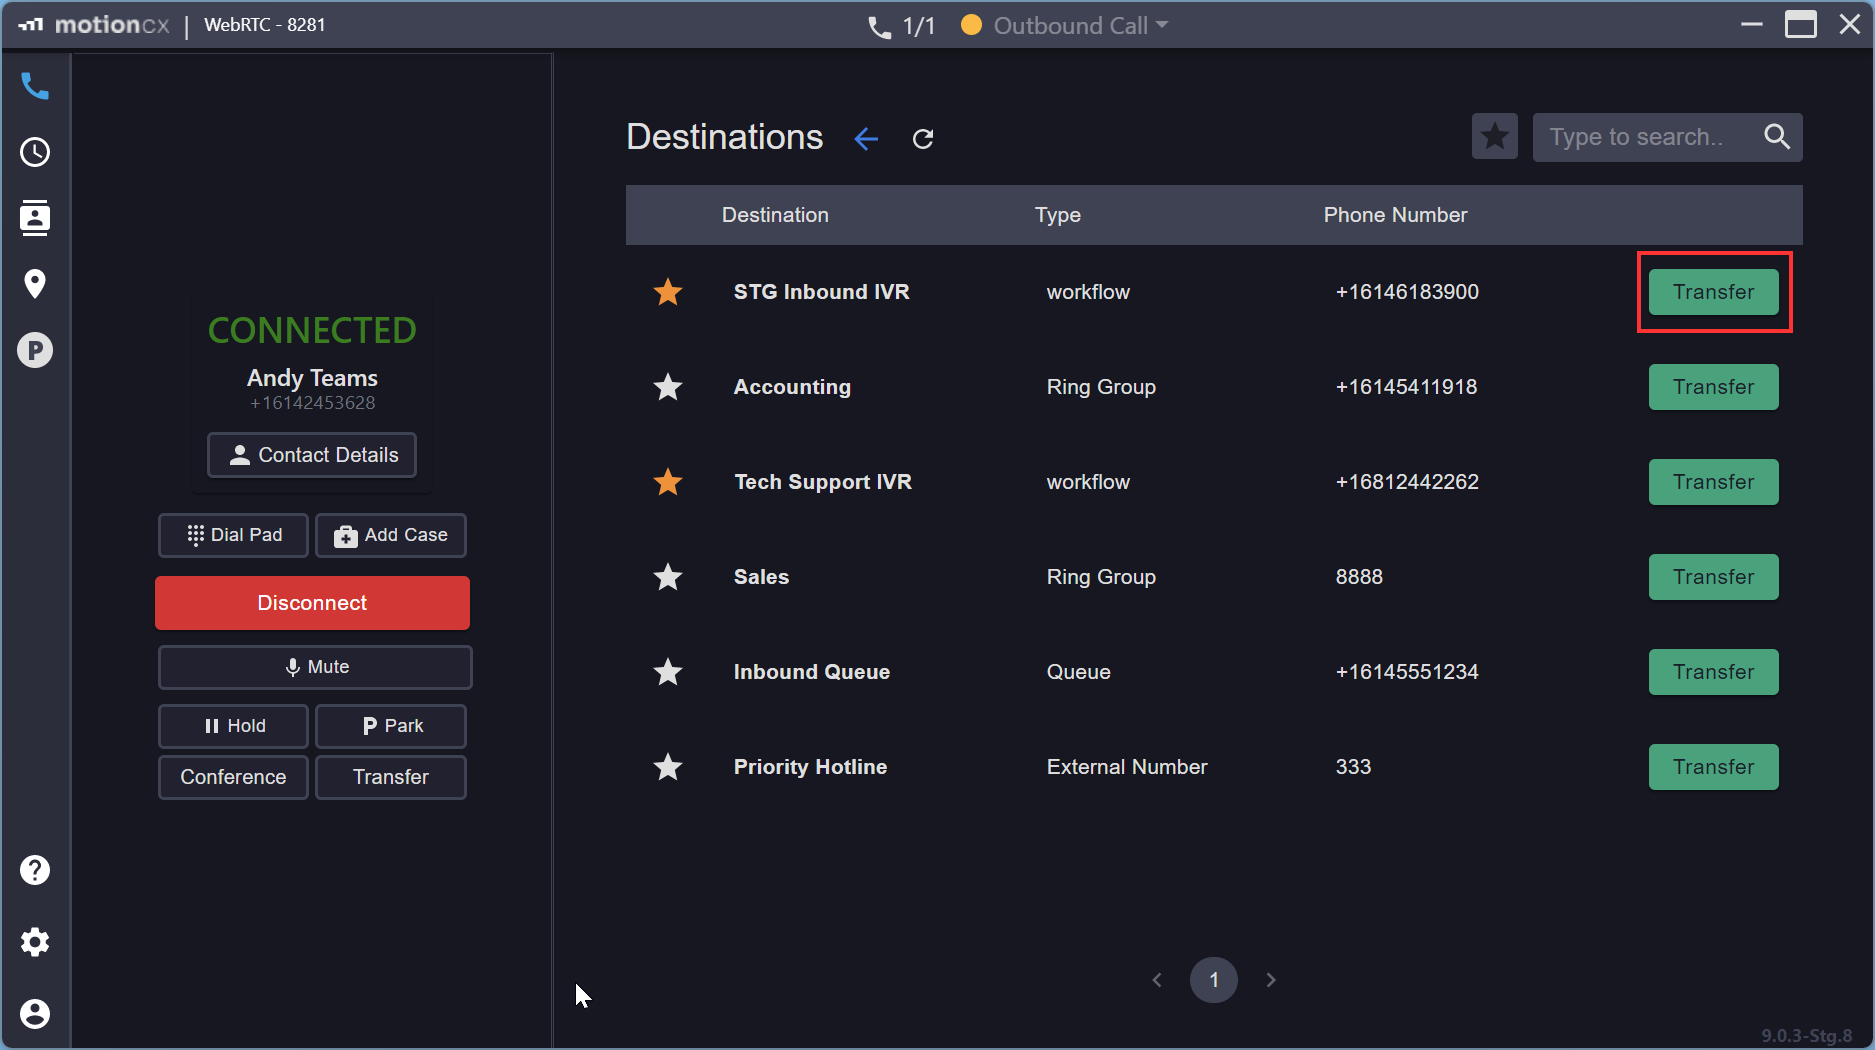This screenshot has height=1050, width=1875.
Task: Click the motioncx logo
Action: pyautogui.click(x=94, y=25)
